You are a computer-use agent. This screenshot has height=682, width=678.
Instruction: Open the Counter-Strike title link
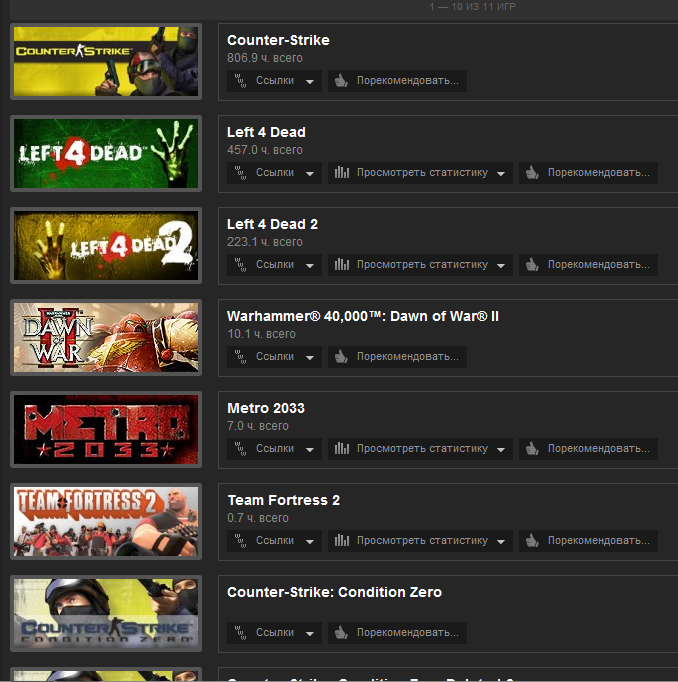(x=278, y=40)
